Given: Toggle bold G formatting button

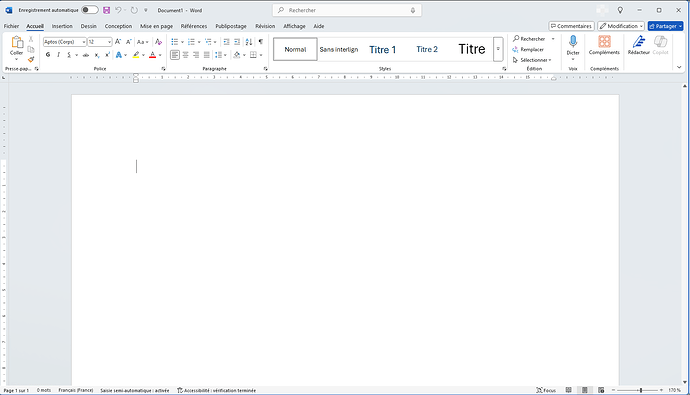Looking at the screenshot, I should point(48,55).
